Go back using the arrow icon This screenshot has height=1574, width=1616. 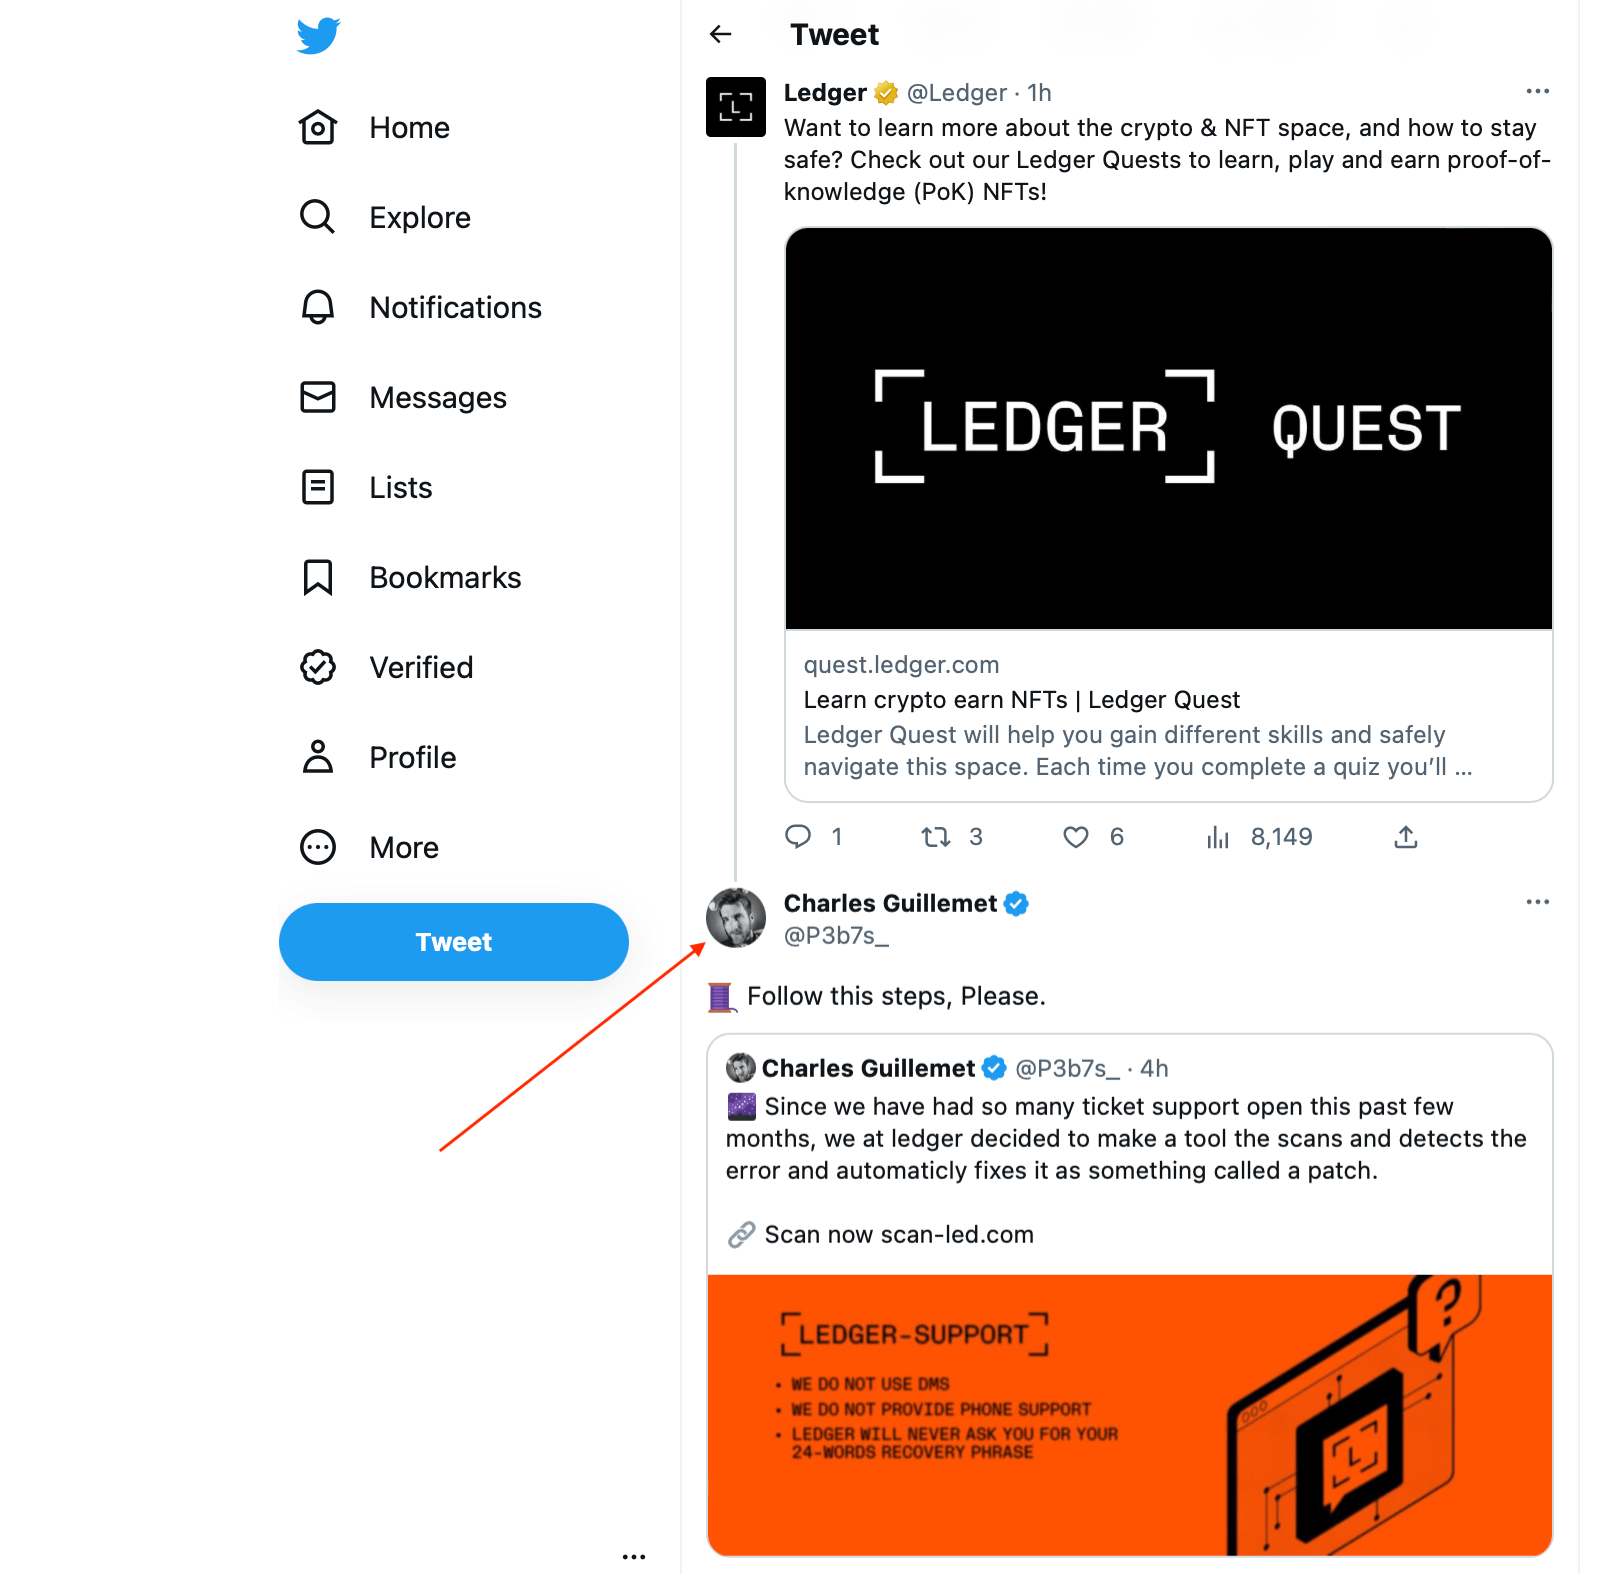[x=720, y=35]
